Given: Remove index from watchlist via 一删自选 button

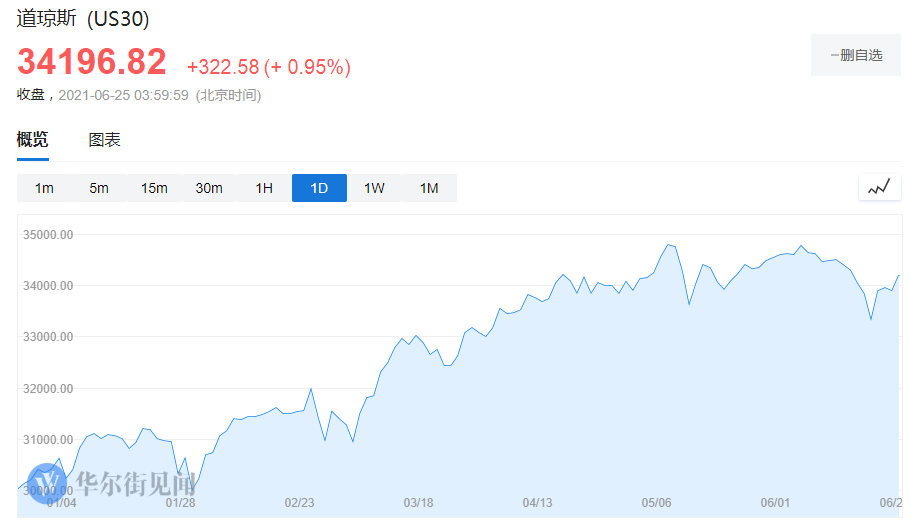Looking at the screenshot, I should [x=856, y=55].
